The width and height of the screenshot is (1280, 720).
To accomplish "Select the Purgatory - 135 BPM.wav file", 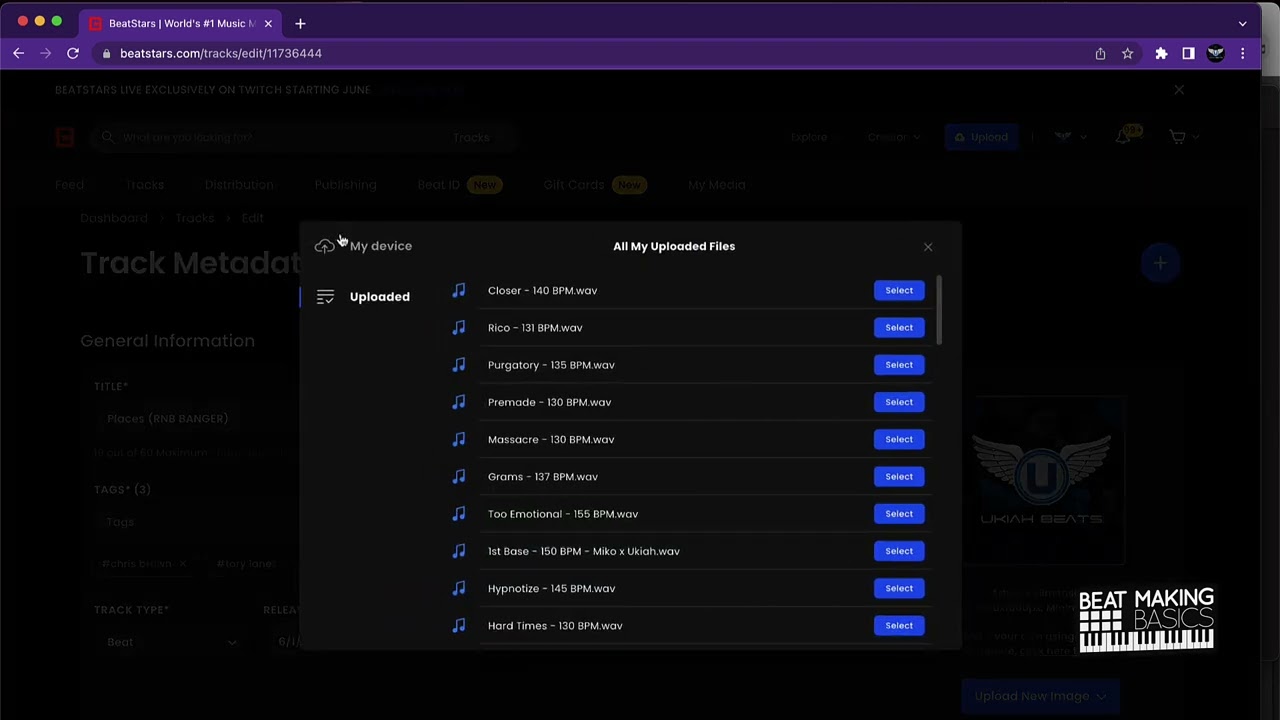I will (899, 365).
